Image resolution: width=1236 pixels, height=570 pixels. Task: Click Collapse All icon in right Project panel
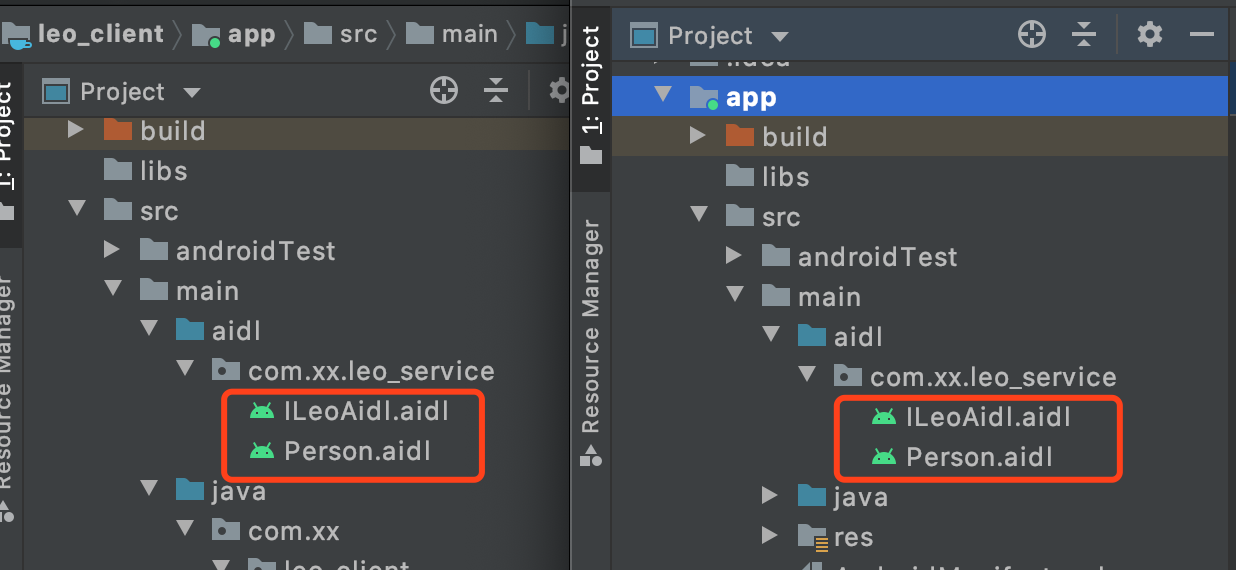1084,35
